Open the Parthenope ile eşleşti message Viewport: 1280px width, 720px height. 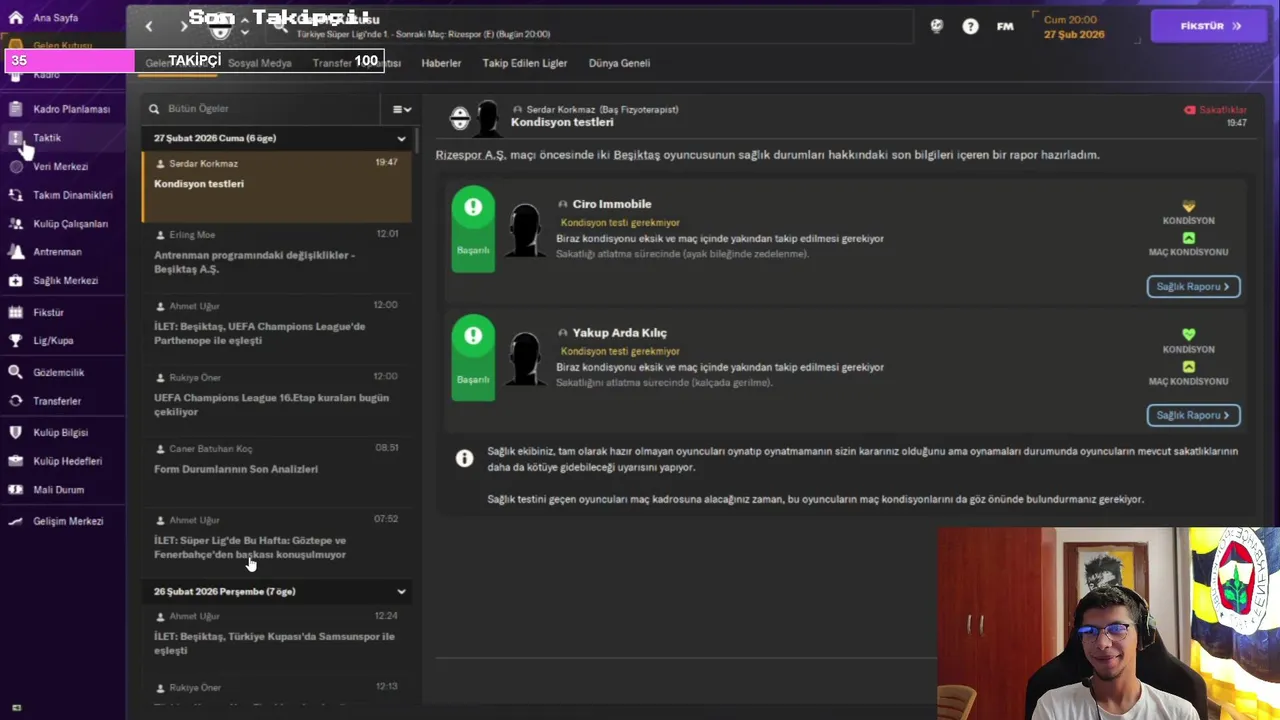(276, 329)
